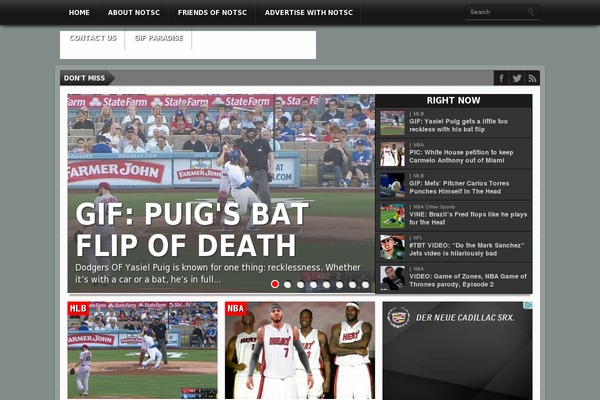This screenshot has width=600, height=400.
Task: Open VINE: Brazil's Fred flops story
Action: (x=468, y=219)
